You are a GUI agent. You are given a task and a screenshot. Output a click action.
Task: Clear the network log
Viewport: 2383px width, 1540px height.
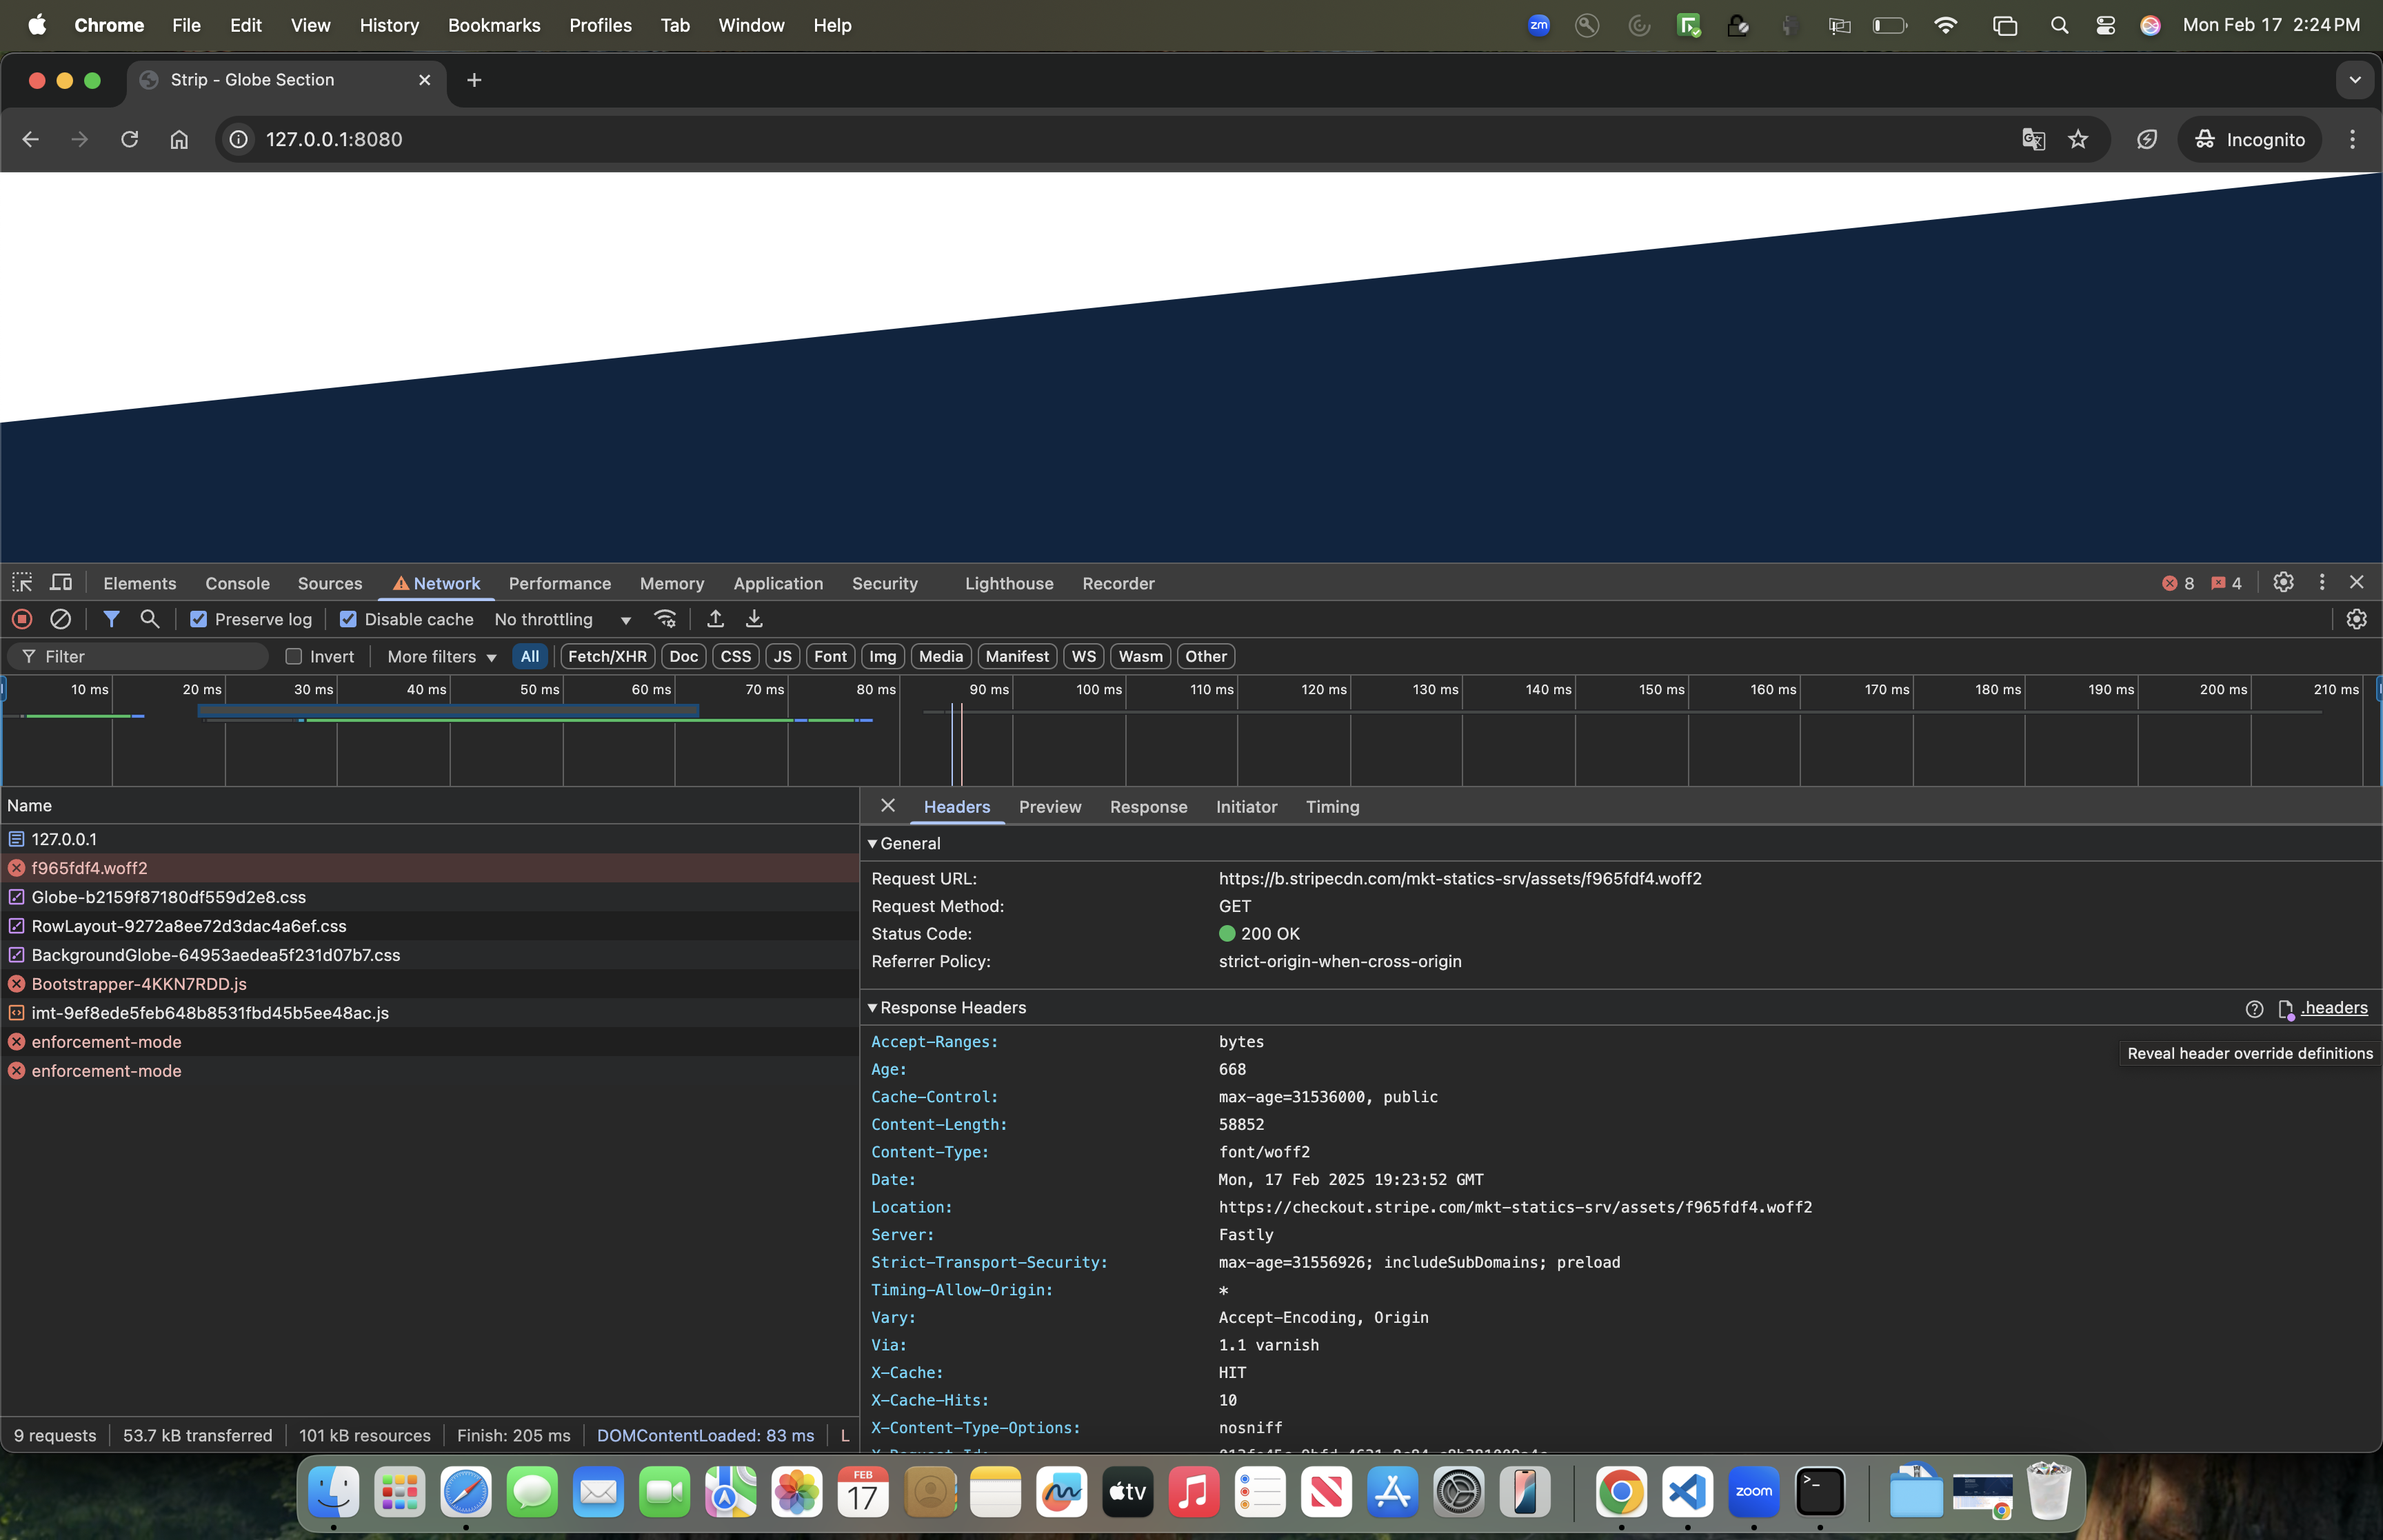click(60, 619)
